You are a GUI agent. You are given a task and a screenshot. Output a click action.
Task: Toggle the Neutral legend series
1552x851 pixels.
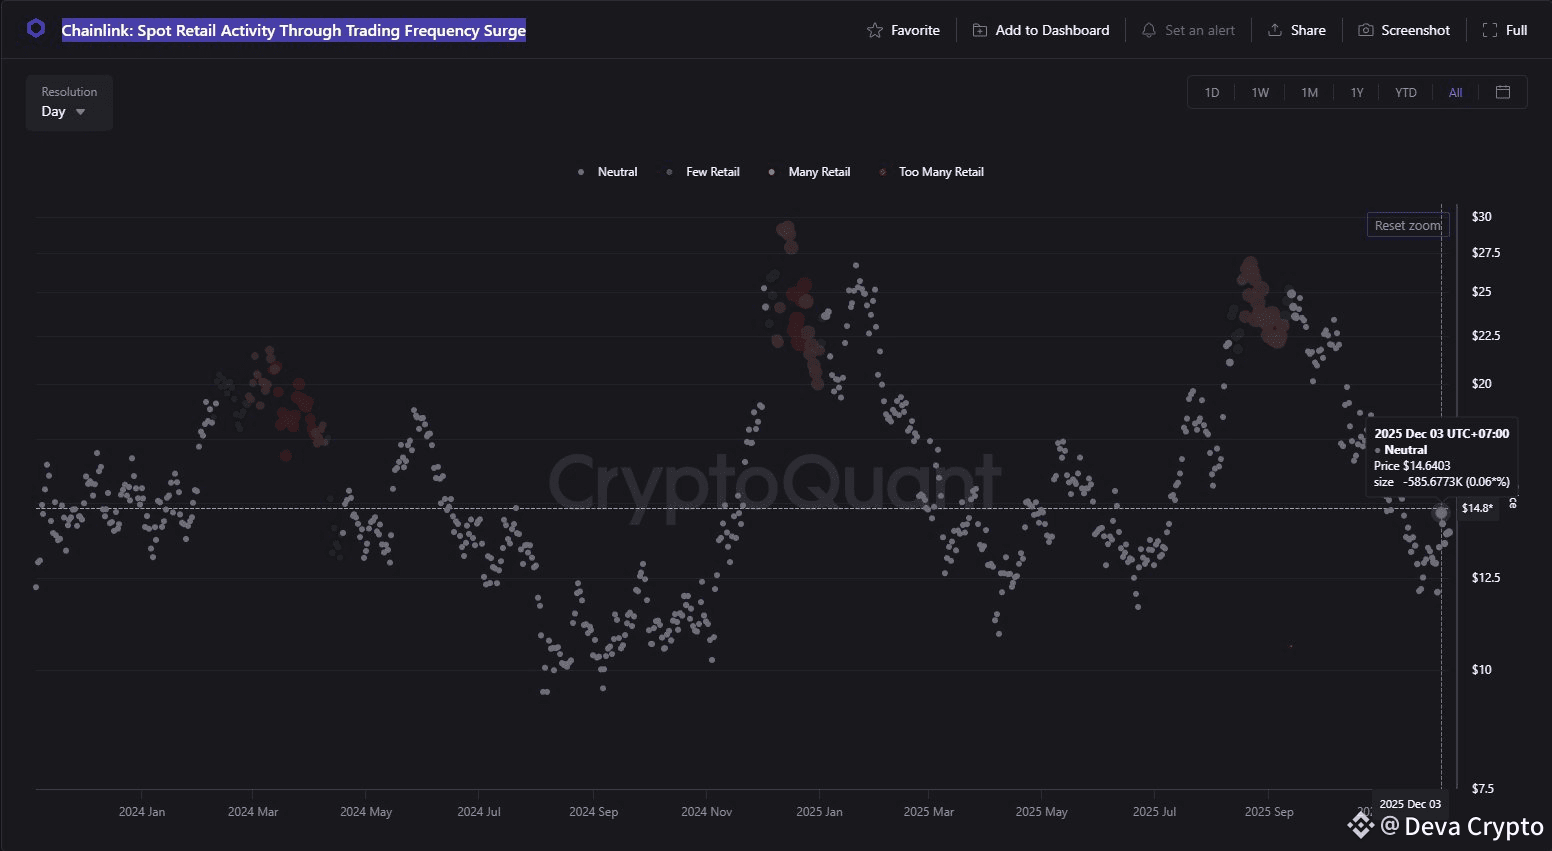pyautogui.click(x=608, y=172)
